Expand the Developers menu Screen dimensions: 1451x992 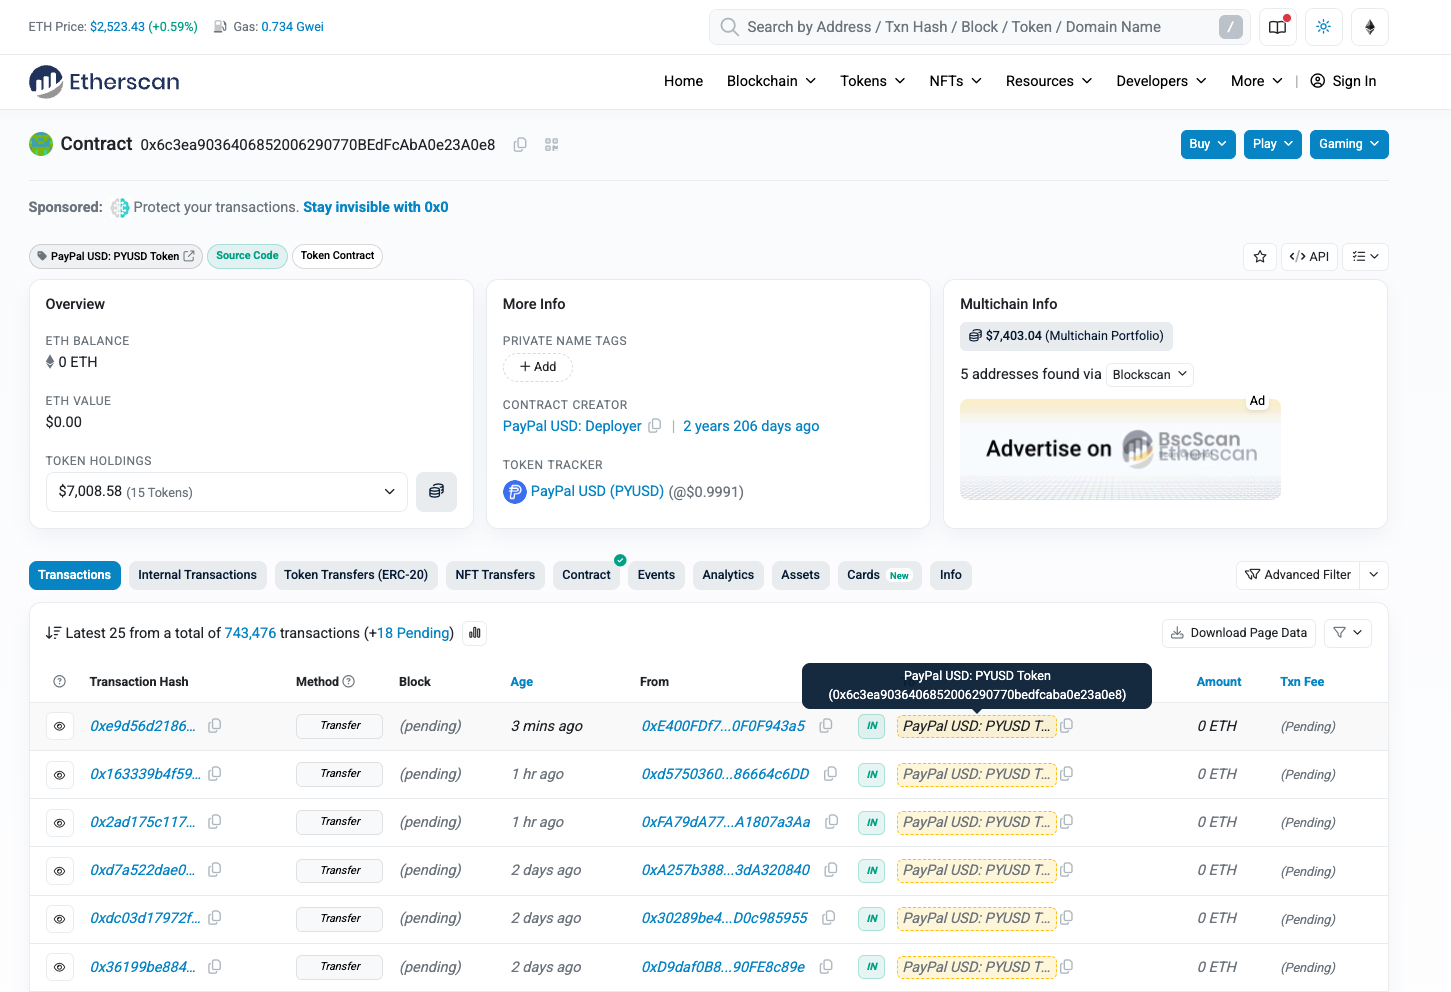tap(1161, 81)
